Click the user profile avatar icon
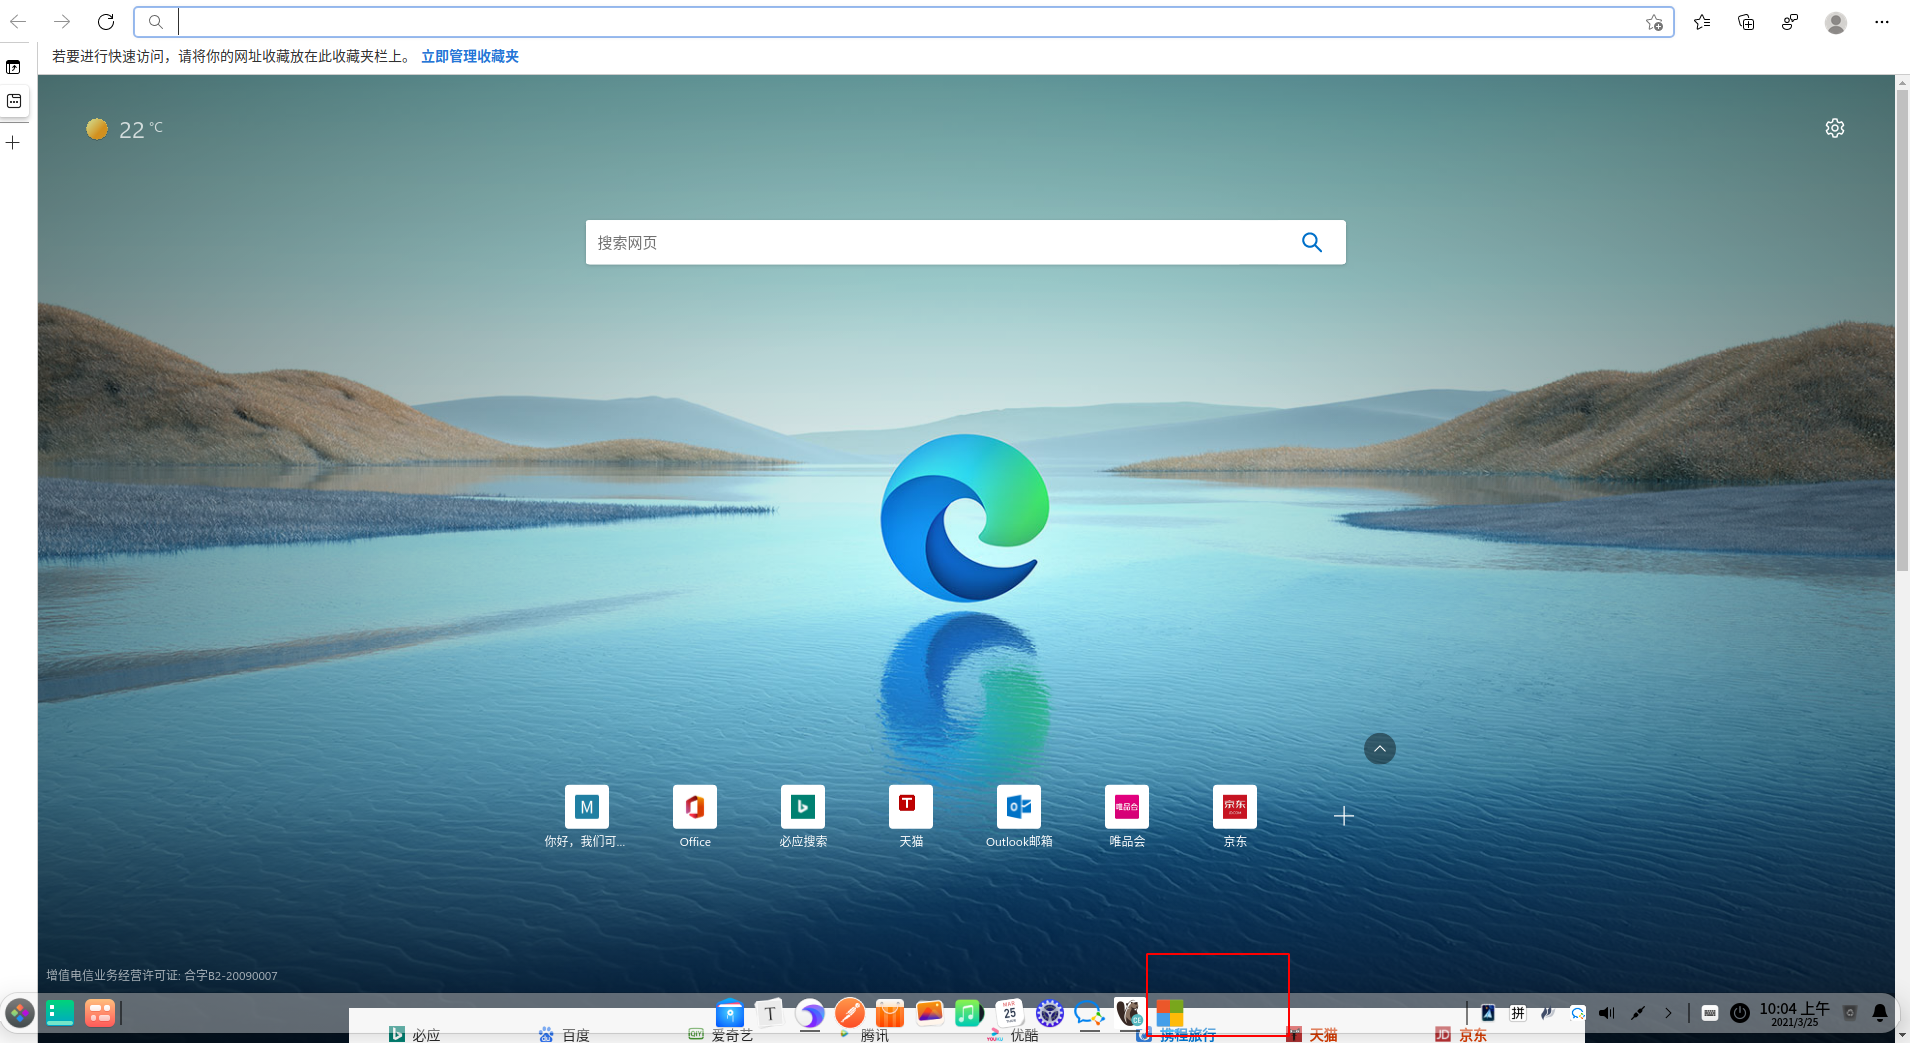This screenshot has width=1910, height=1043. [1836, 22]
